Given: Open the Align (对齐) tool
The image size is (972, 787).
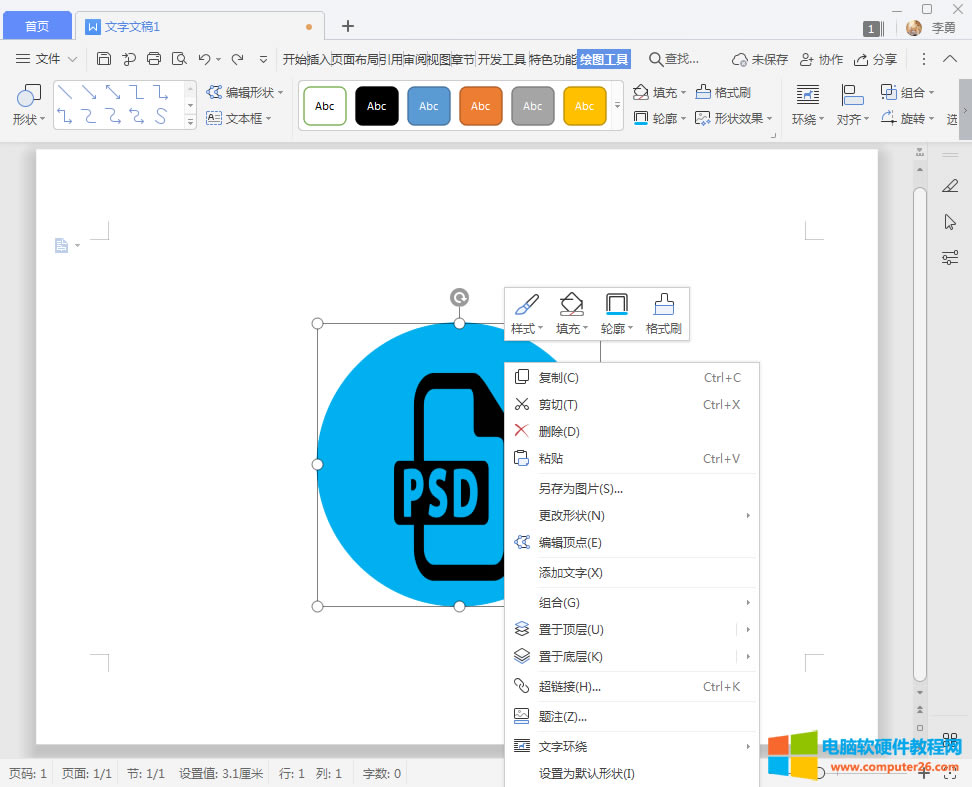Looking at the screenshot, I should pyautogui.click(x=852, y=105).
